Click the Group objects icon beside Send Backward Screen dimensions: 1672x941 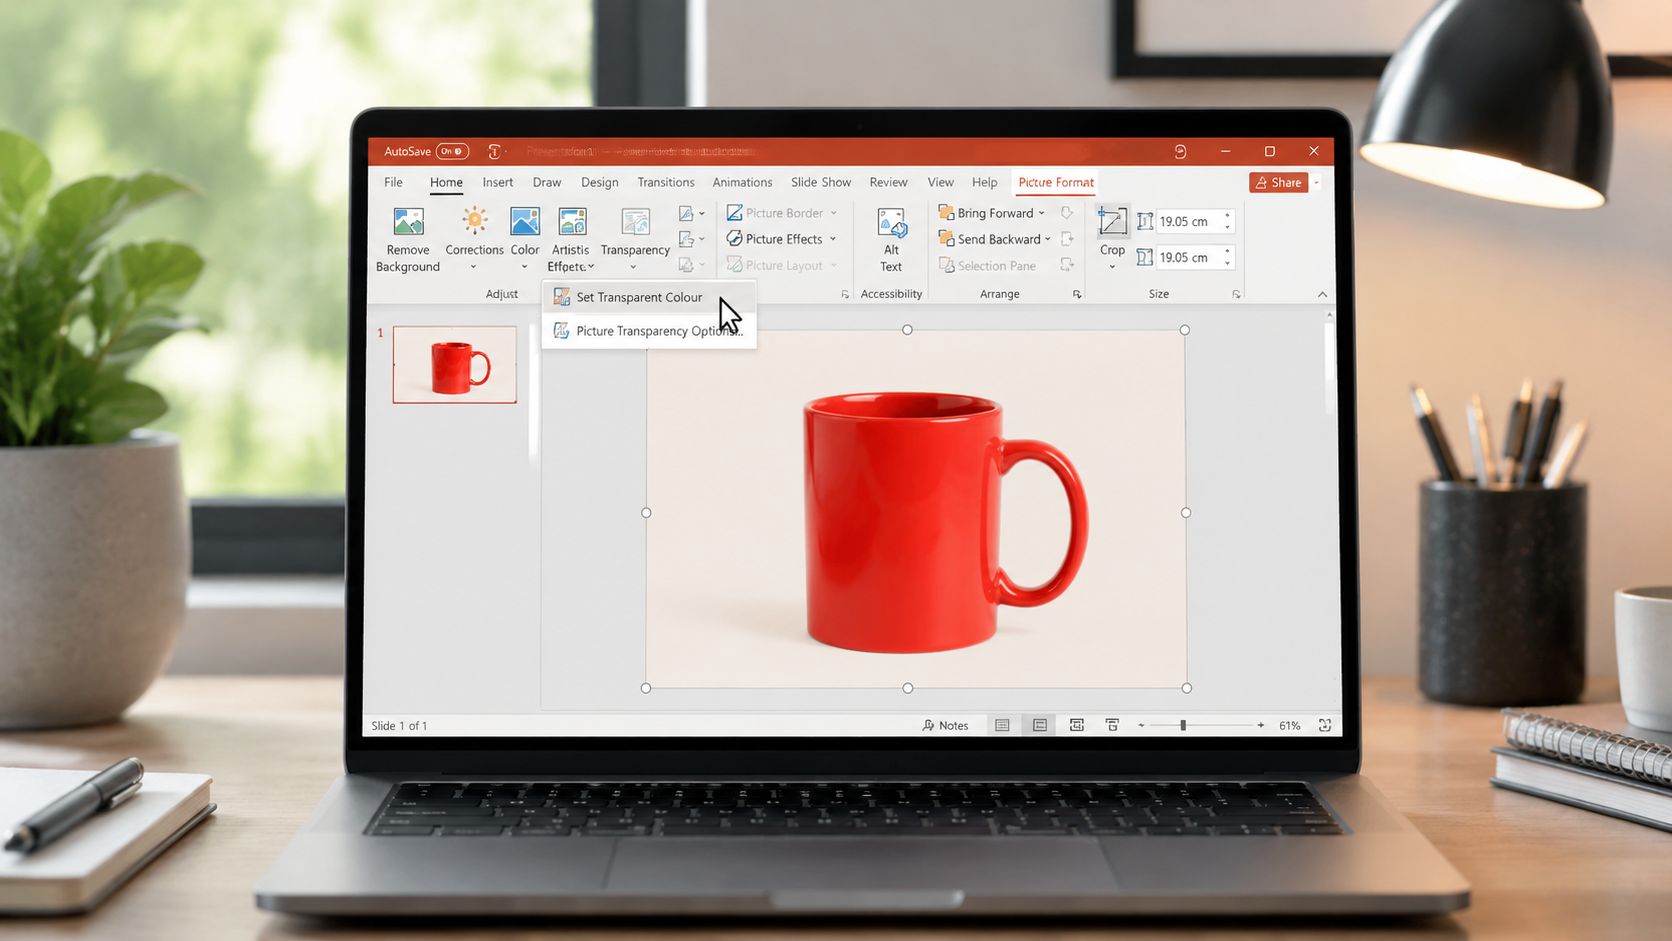1067,239
